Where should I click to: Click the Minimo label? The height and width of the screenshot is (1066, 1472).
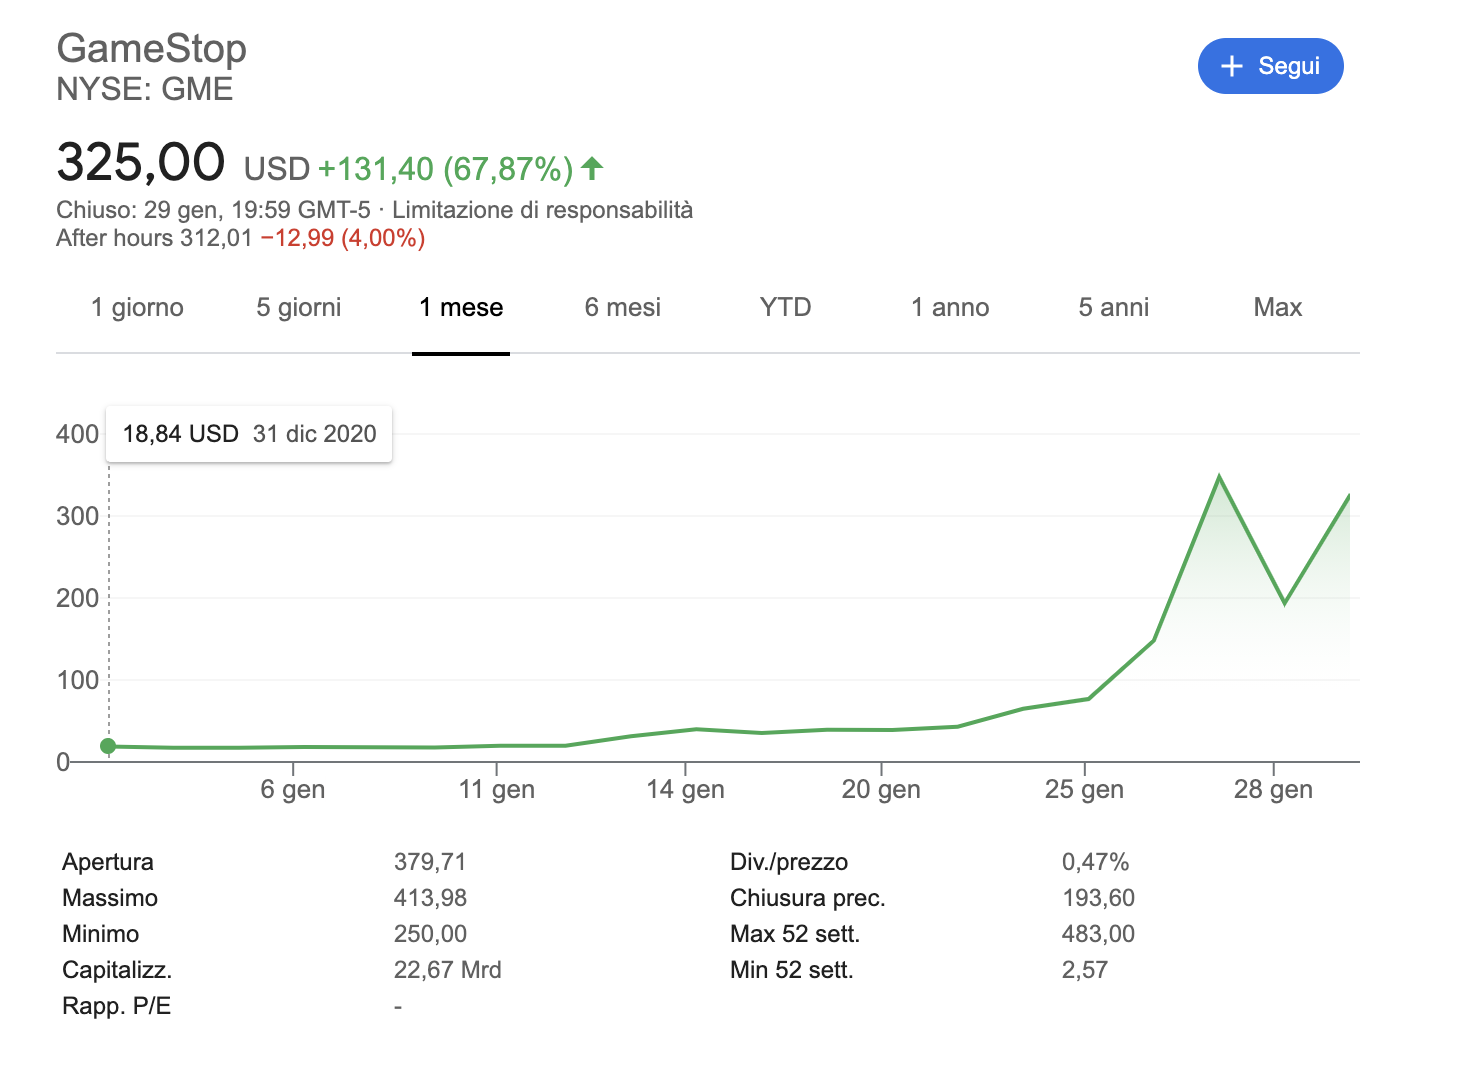(101, 934)
